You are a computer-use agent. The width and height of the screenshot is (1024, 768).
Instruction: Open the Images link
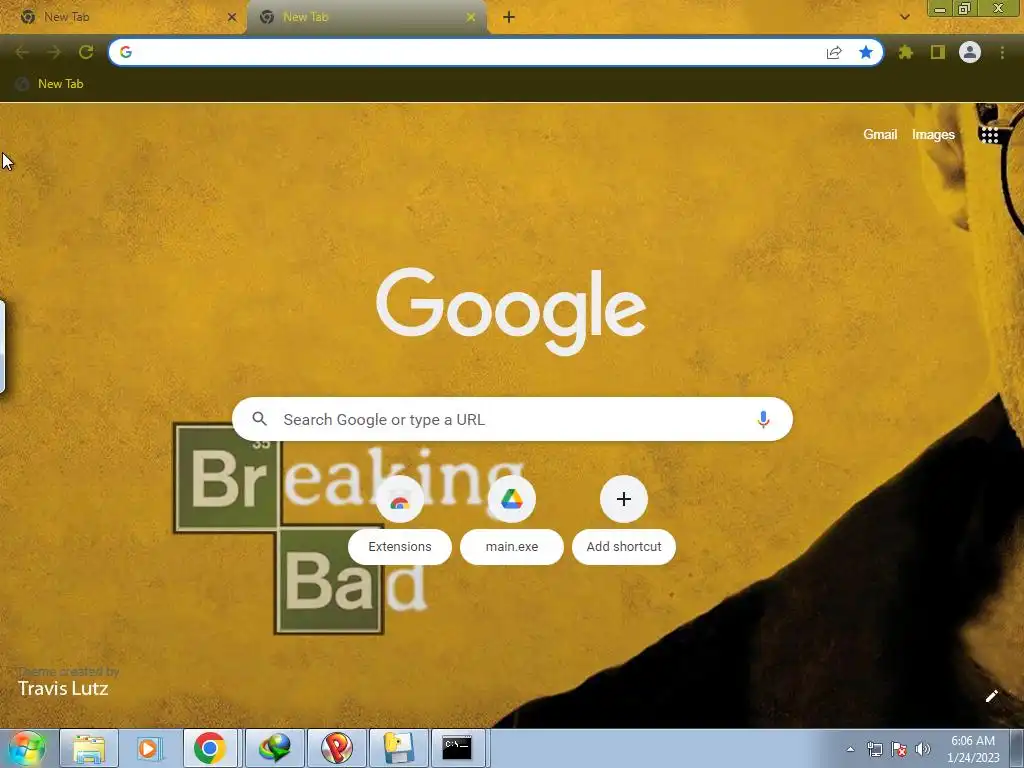coord(933,135)
